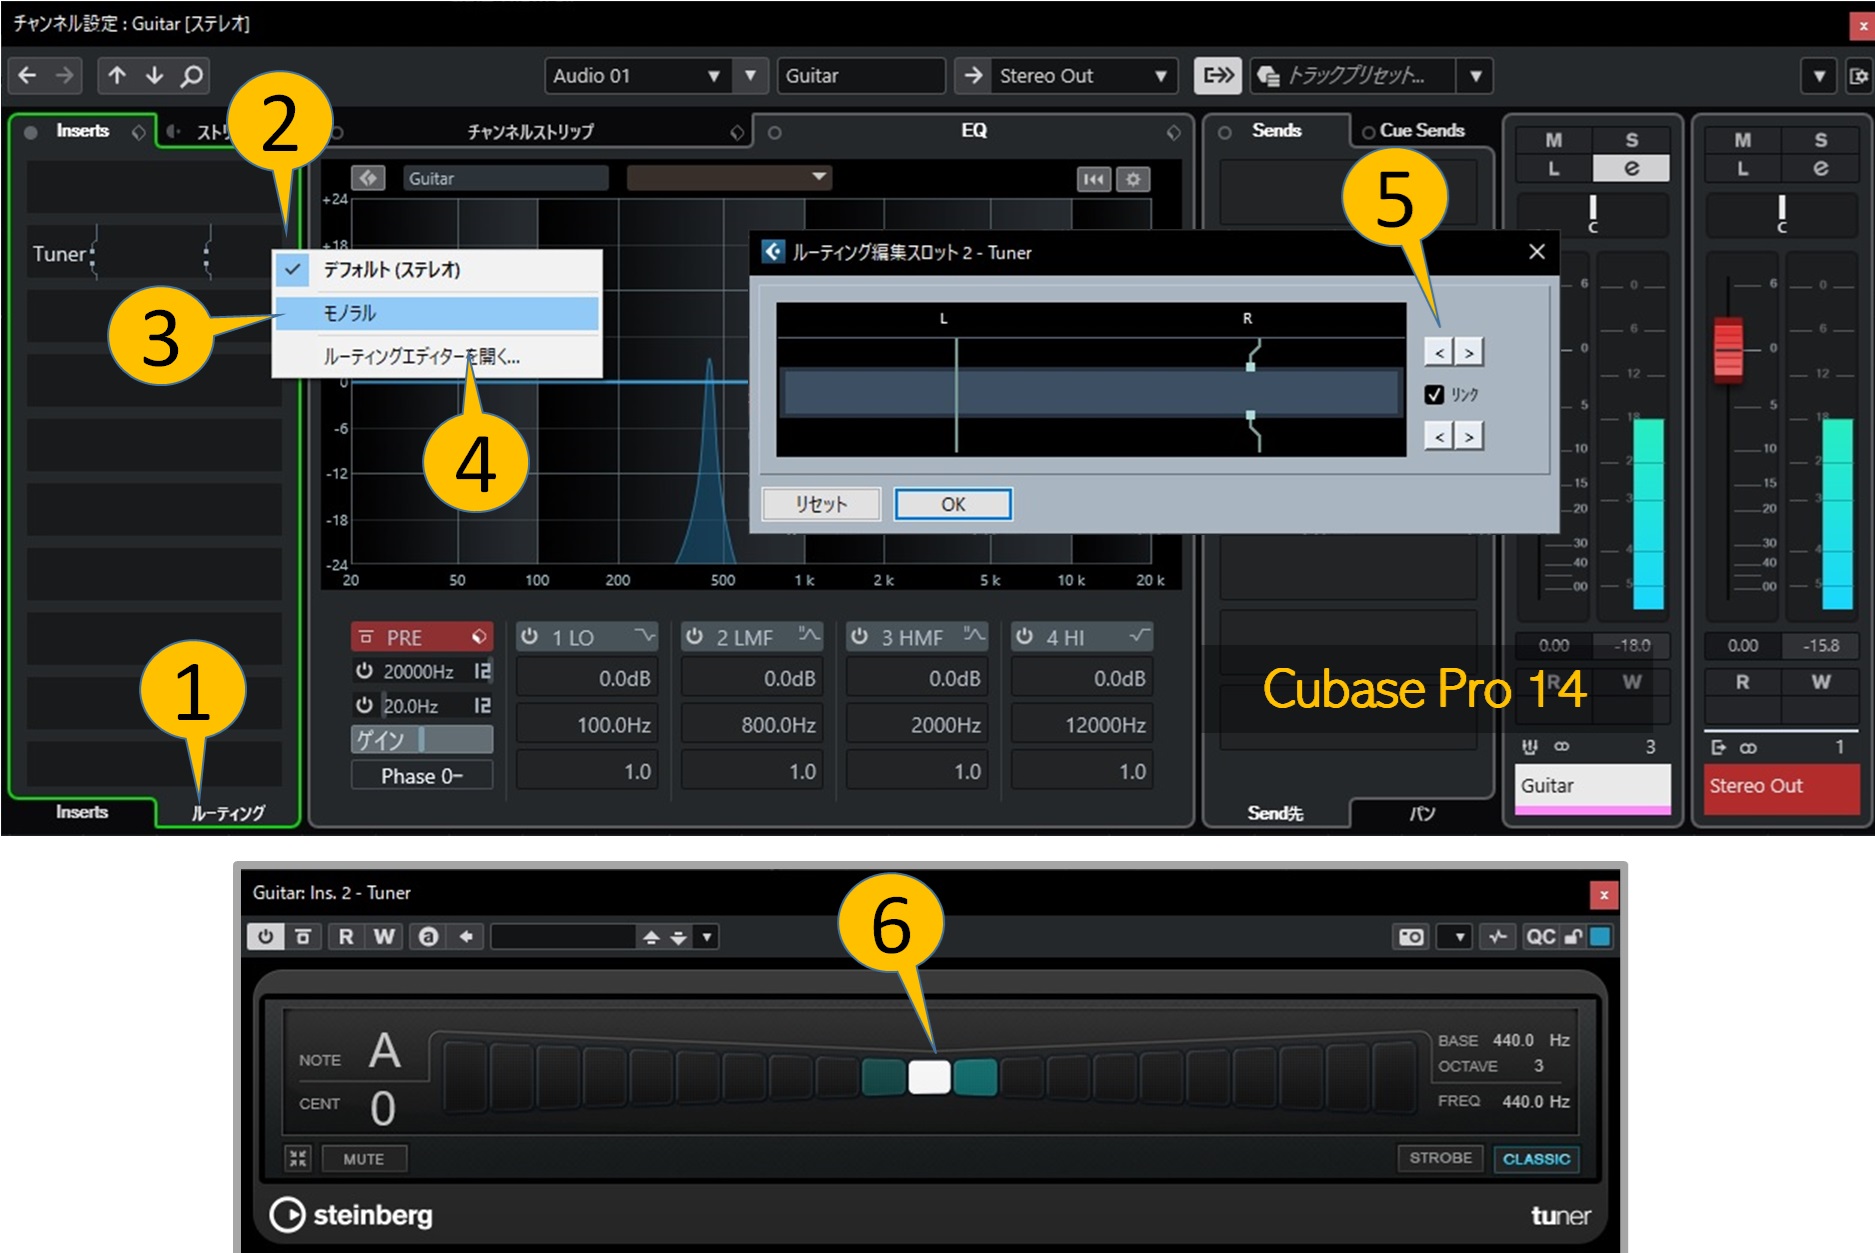
Task: Toggle the 2 LMF EQ band power
Action: [694, 637]
